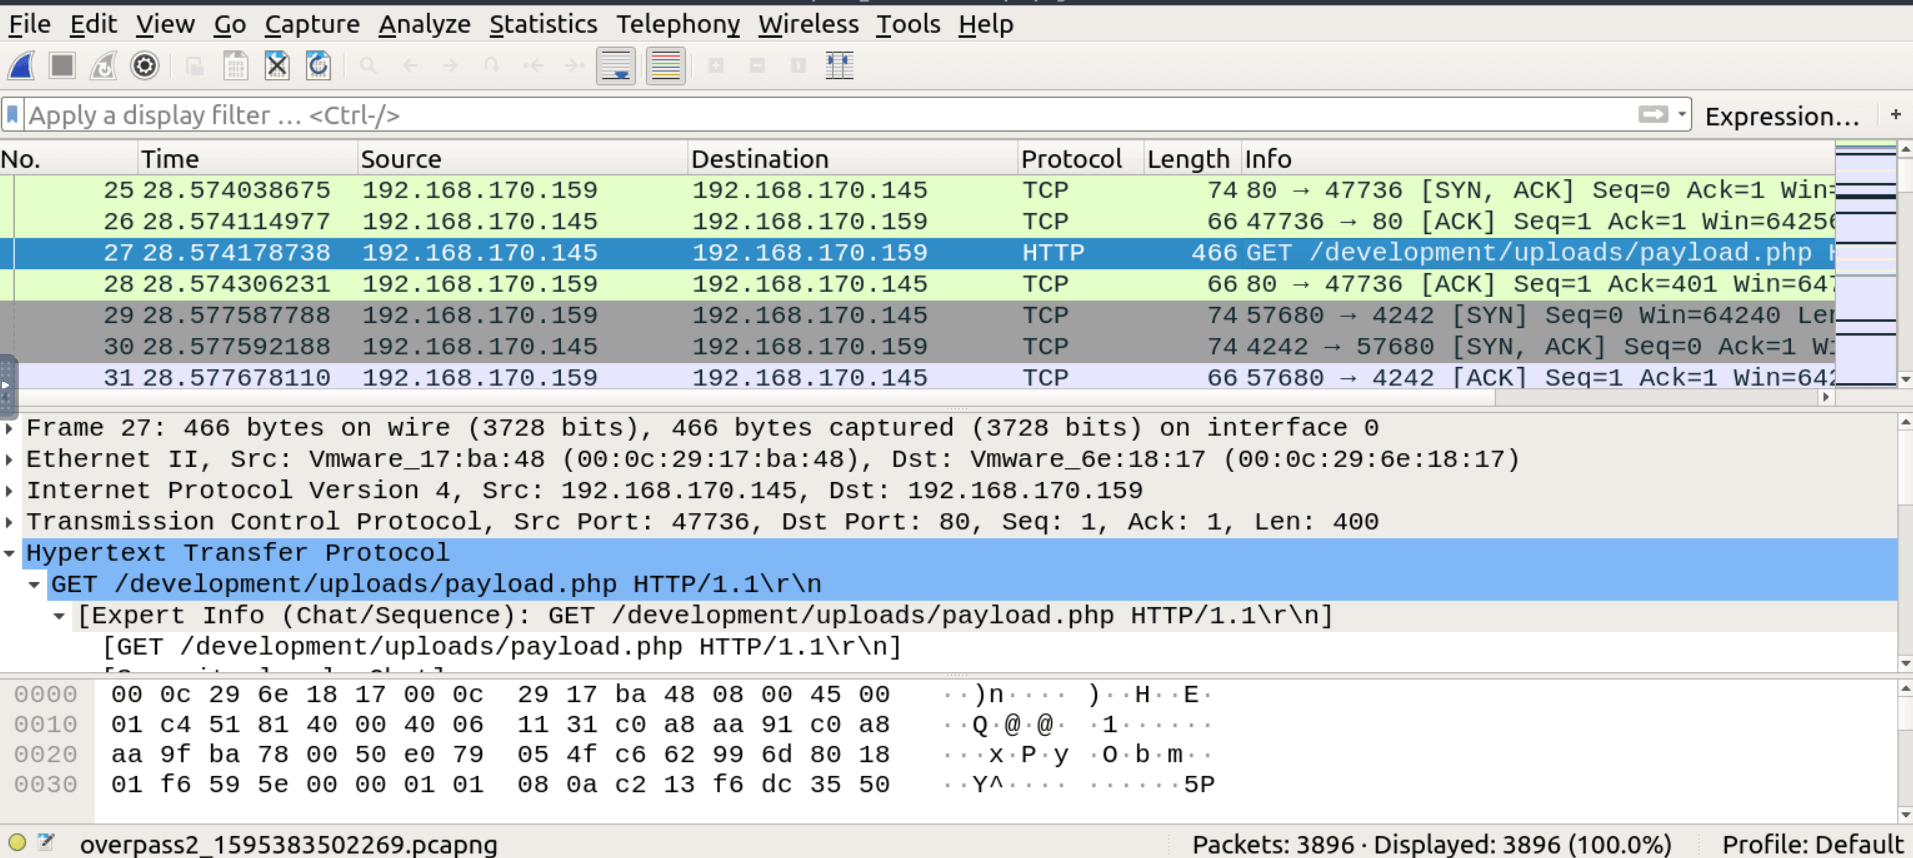
Task: Click the Expression… button
Action: point(1781,116)
